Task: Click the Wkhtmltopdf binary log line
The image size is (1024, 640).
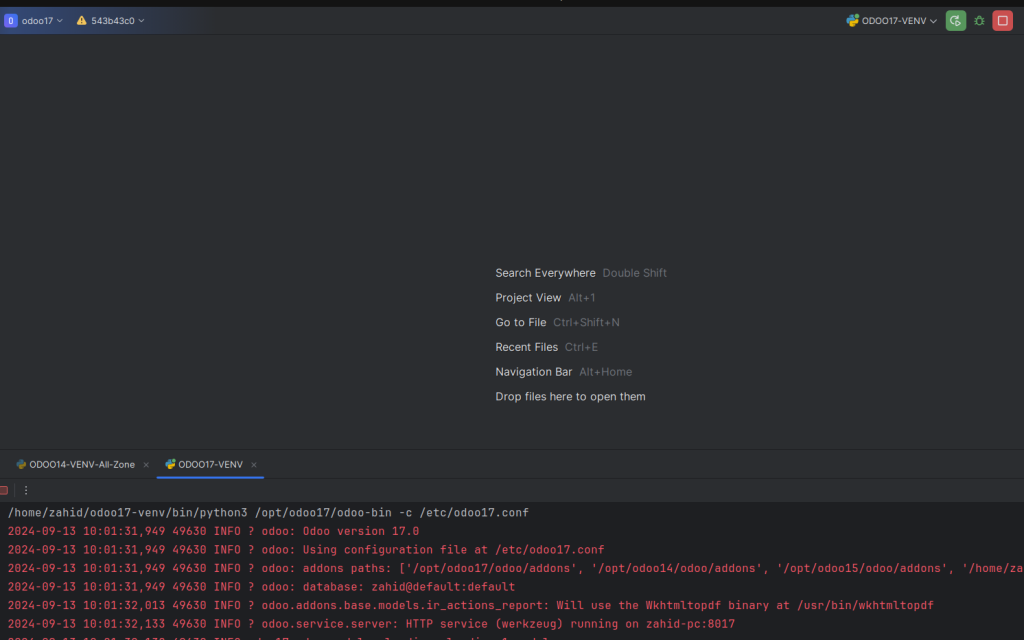Action: click(470, 605)
